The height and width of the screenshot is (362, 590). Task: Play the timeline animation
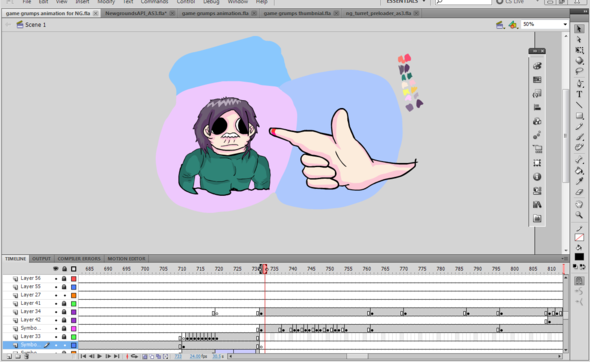coord(100,356)
